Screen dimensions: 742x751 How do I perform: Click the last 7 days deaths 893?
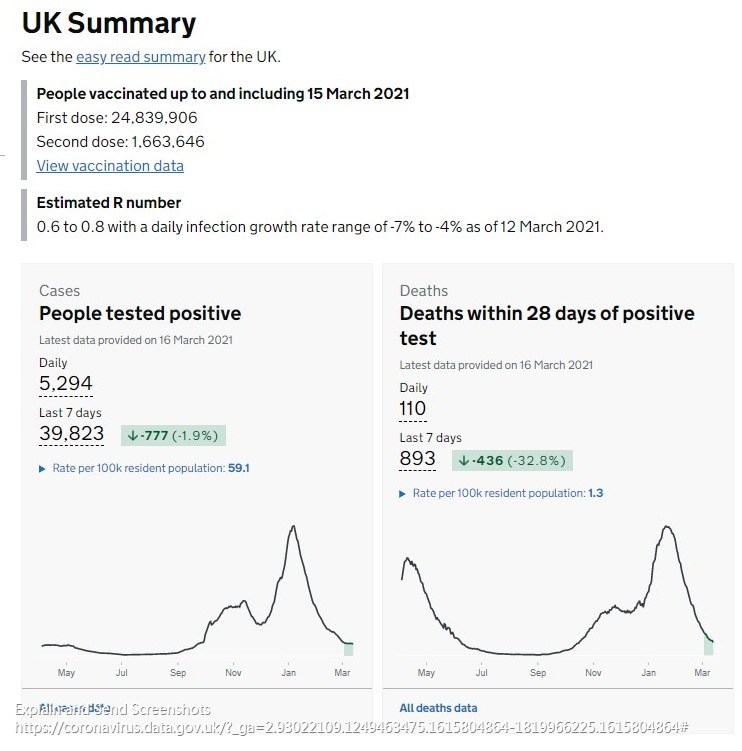417,459
